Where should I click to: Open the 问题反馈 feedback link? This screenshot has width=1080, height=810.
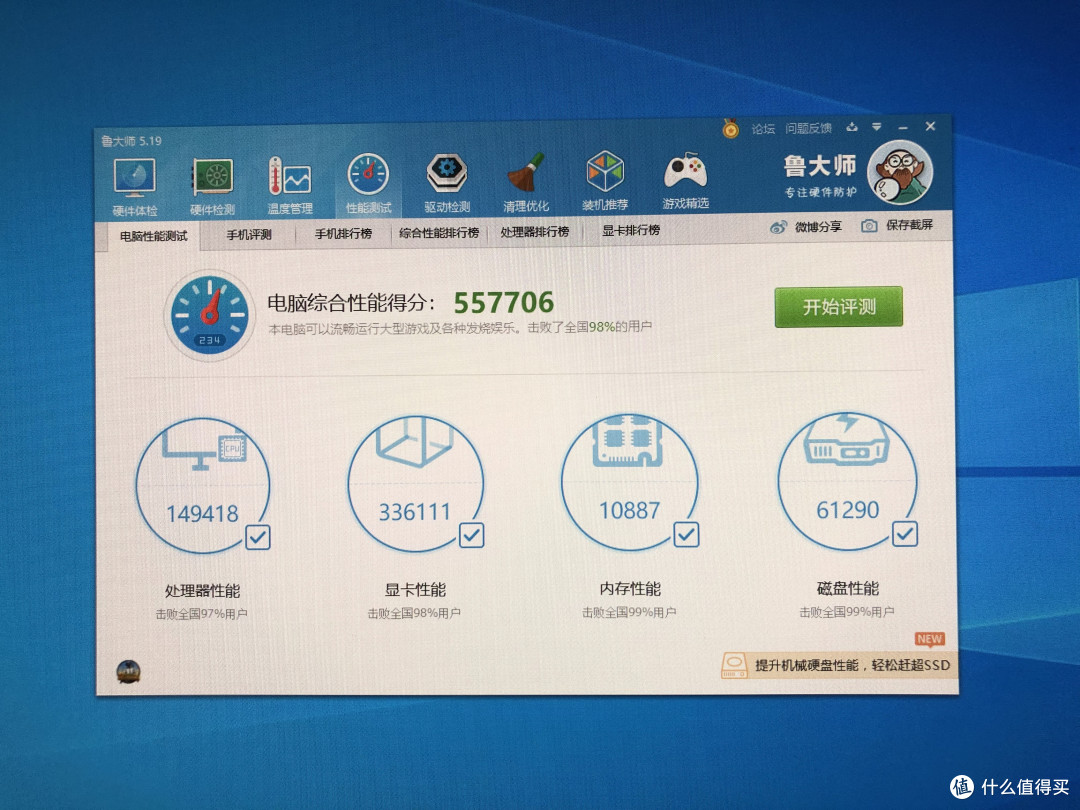tap(809, 128)
